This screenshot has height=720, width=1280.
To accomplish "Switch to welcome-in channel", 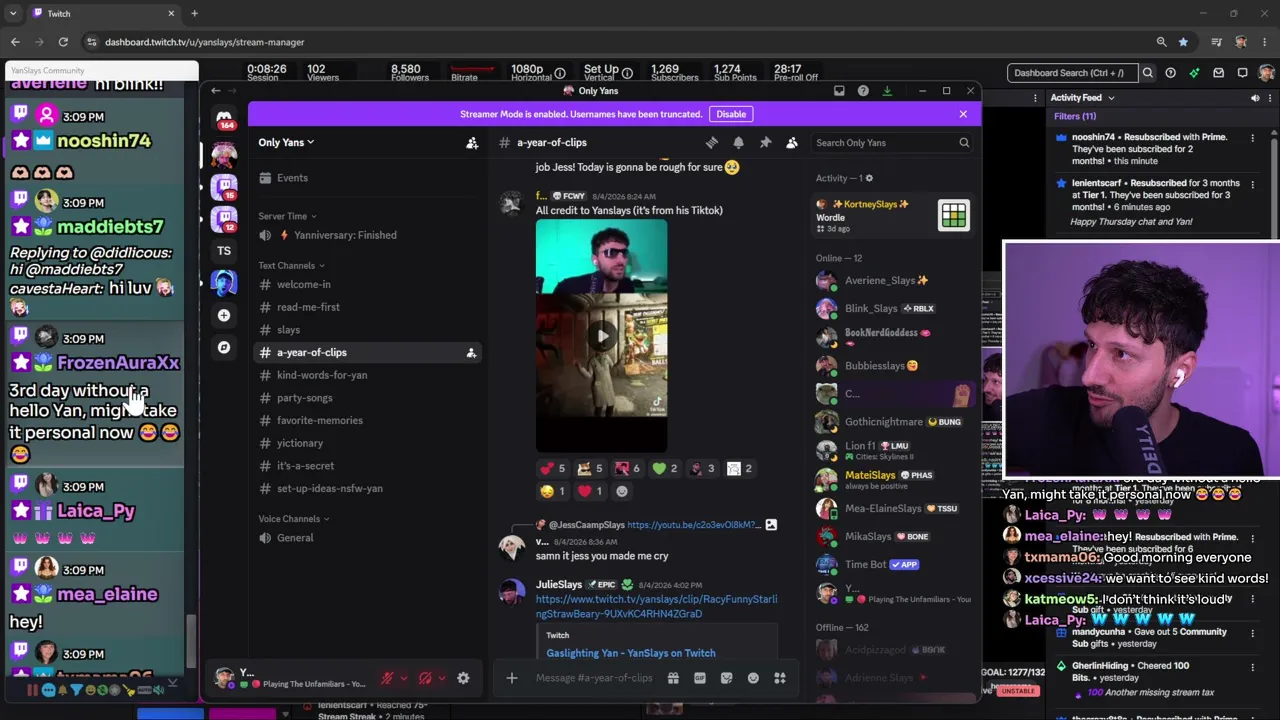I will (x=365, y=285).
